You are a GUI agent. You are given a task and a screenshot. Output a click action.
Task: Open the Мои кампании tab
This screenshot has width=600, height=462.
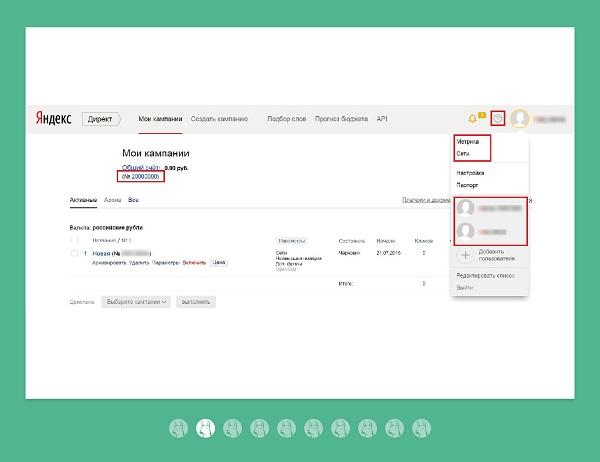point(160,119)
